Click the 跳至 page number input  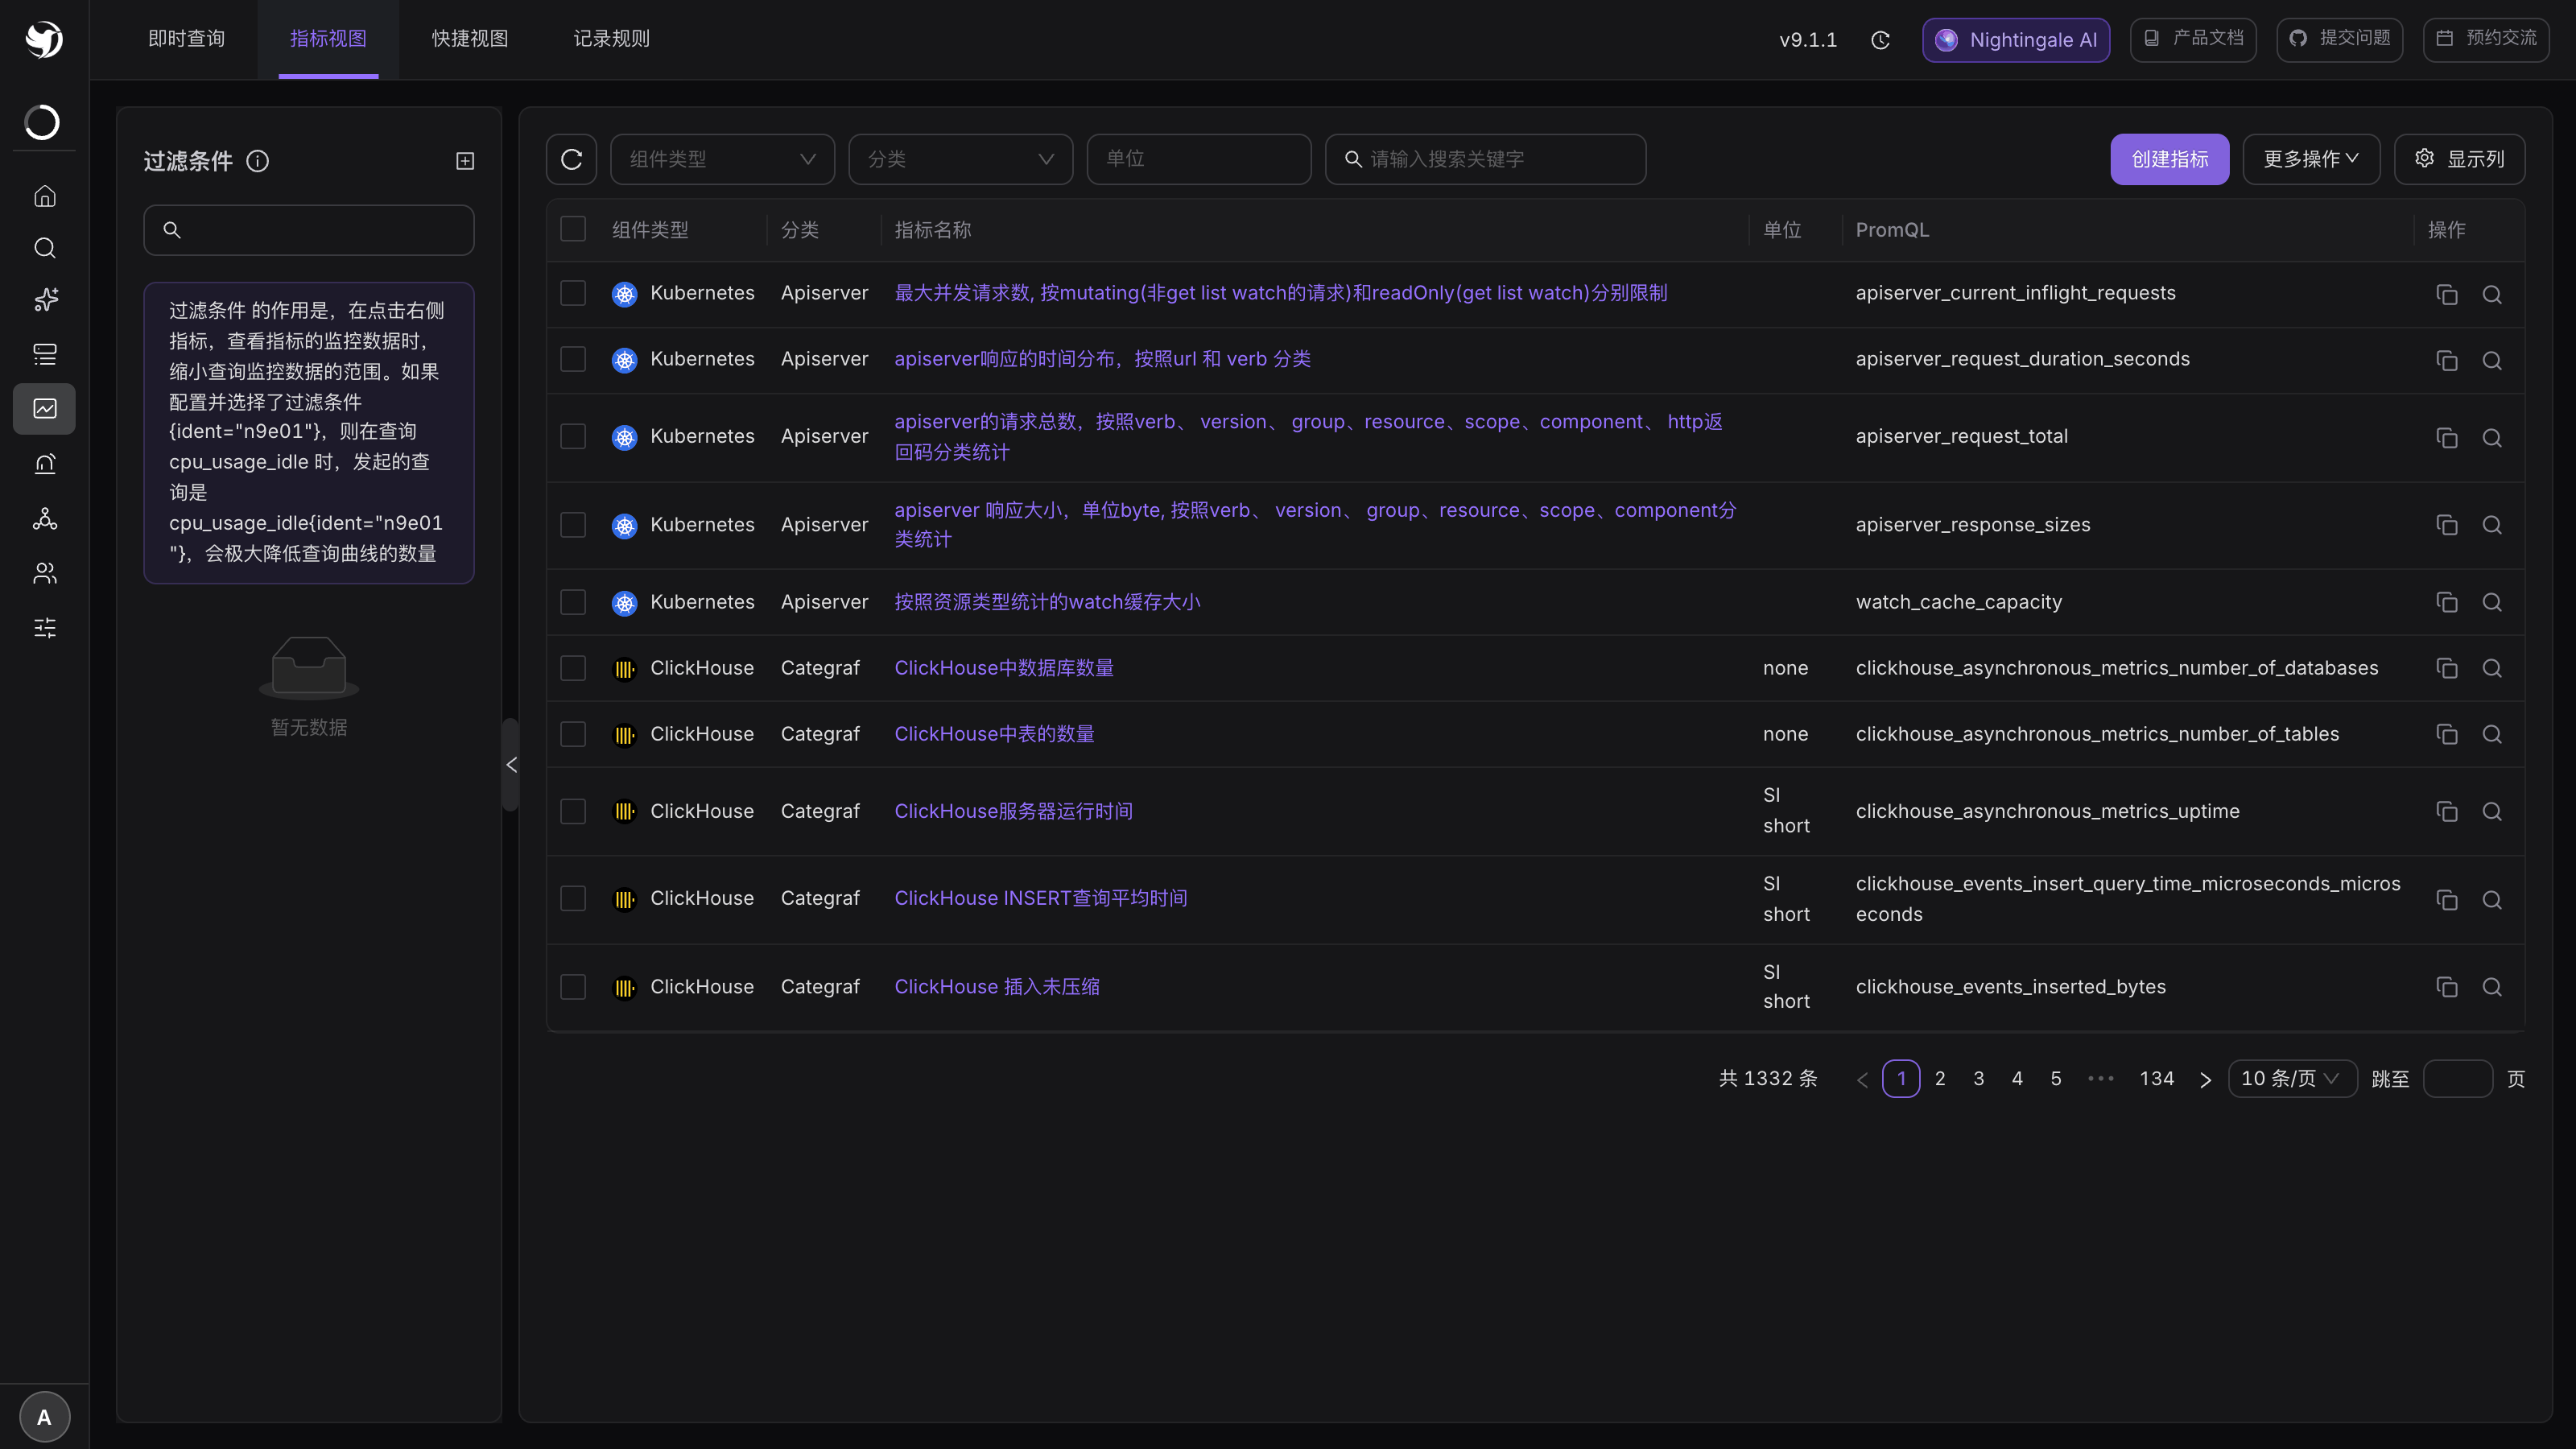[x=2458, y=1079]
